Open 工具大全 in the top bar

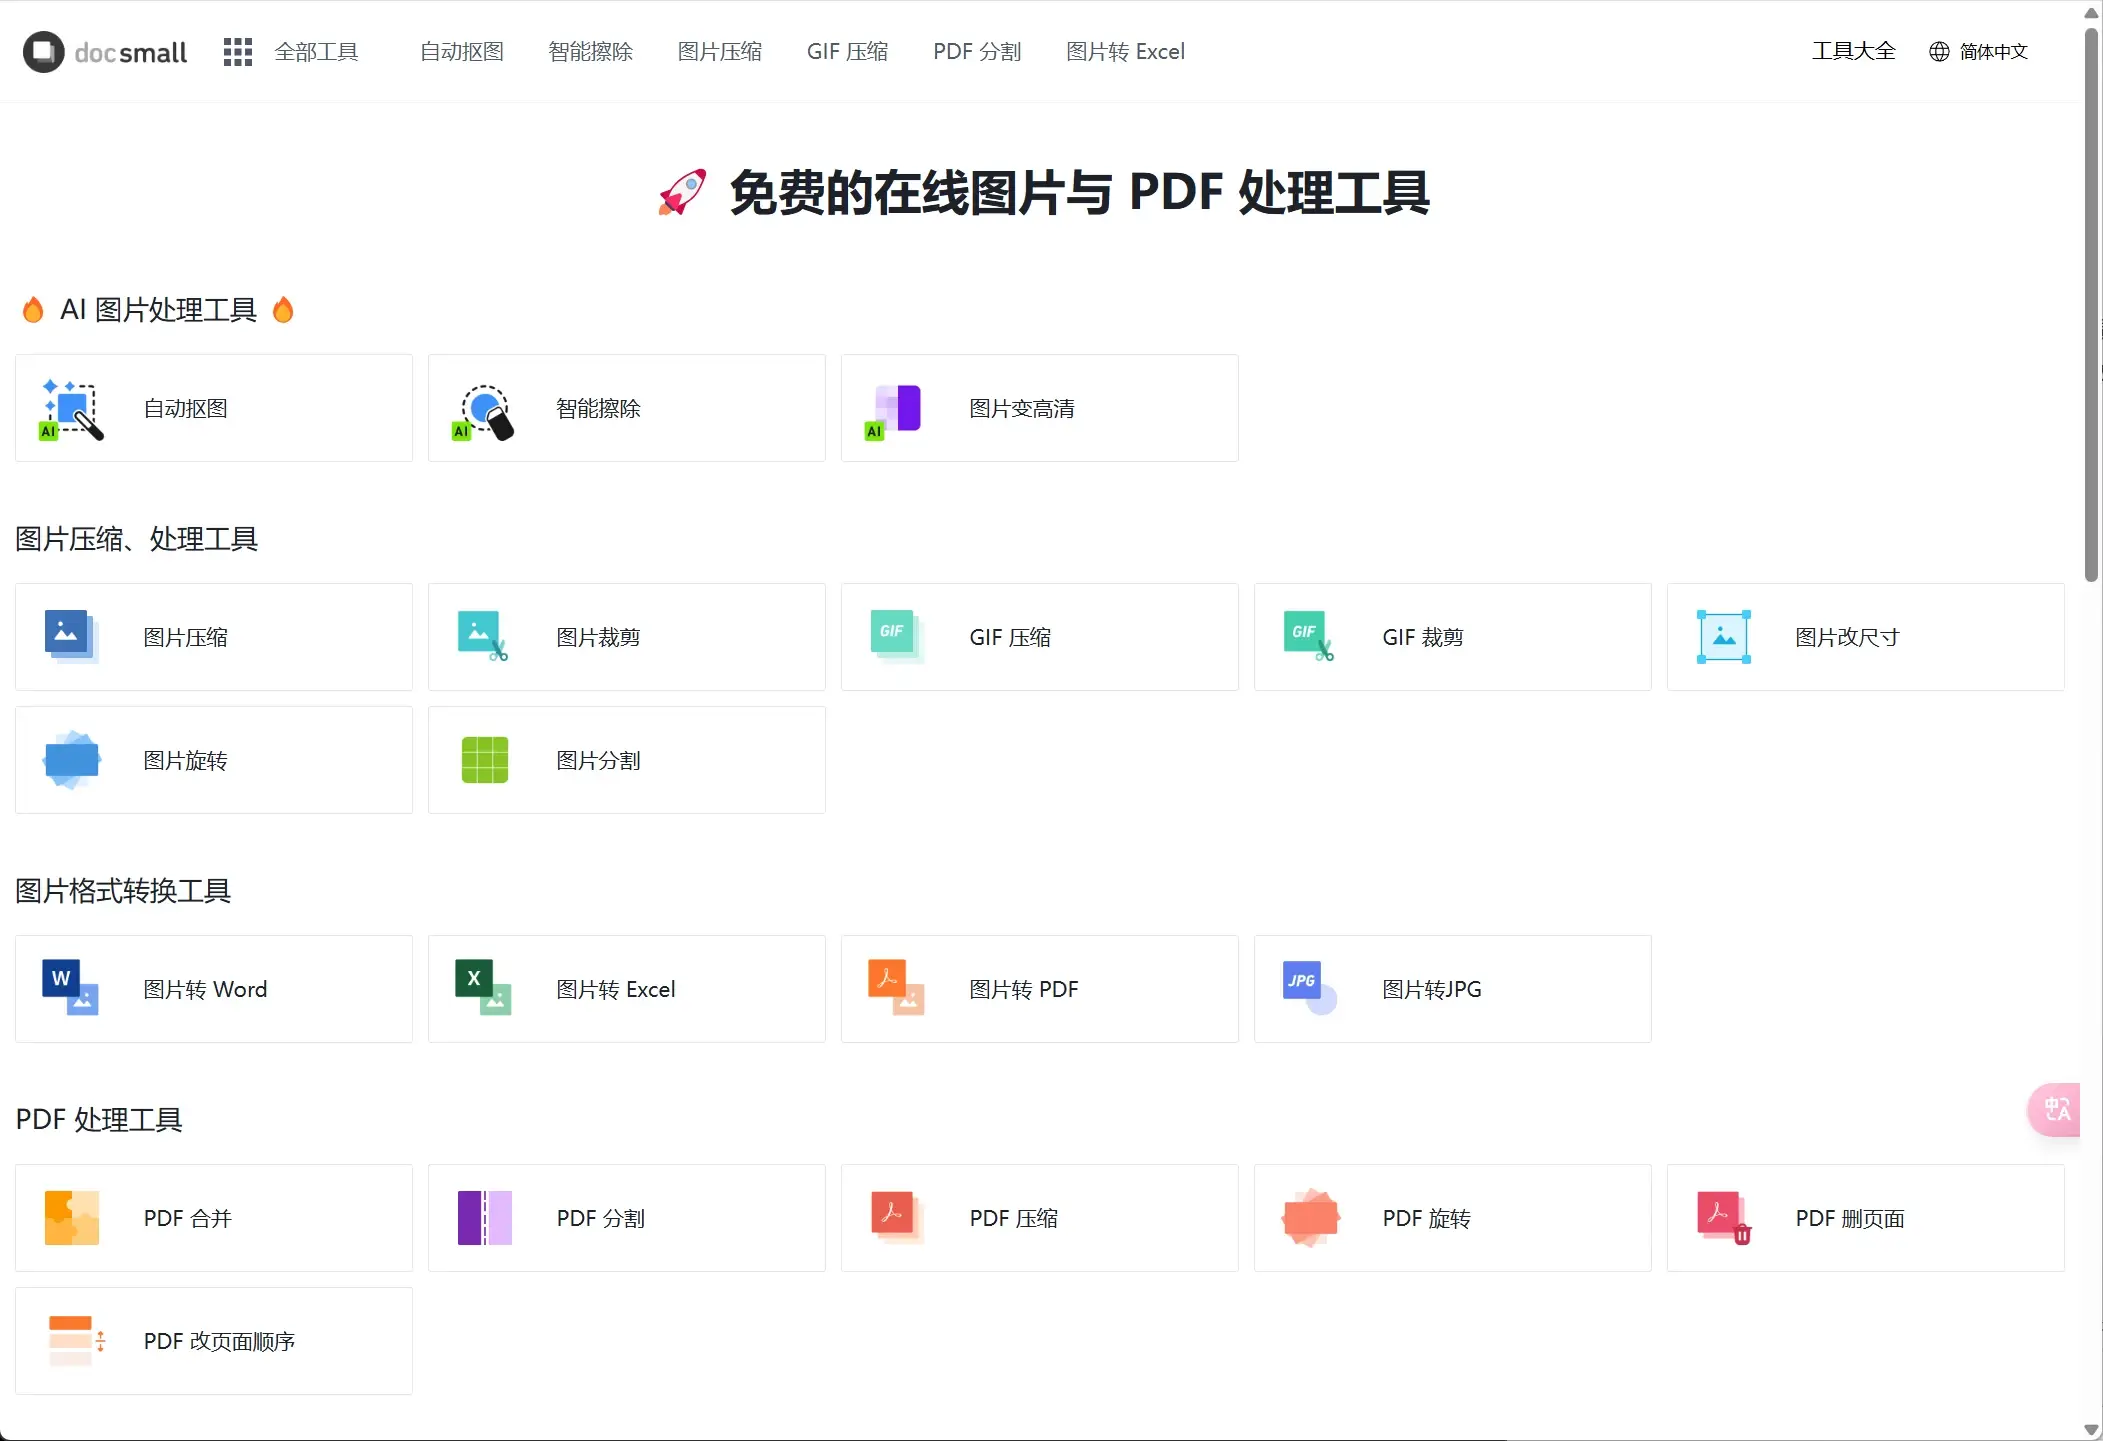(1853, 52)
